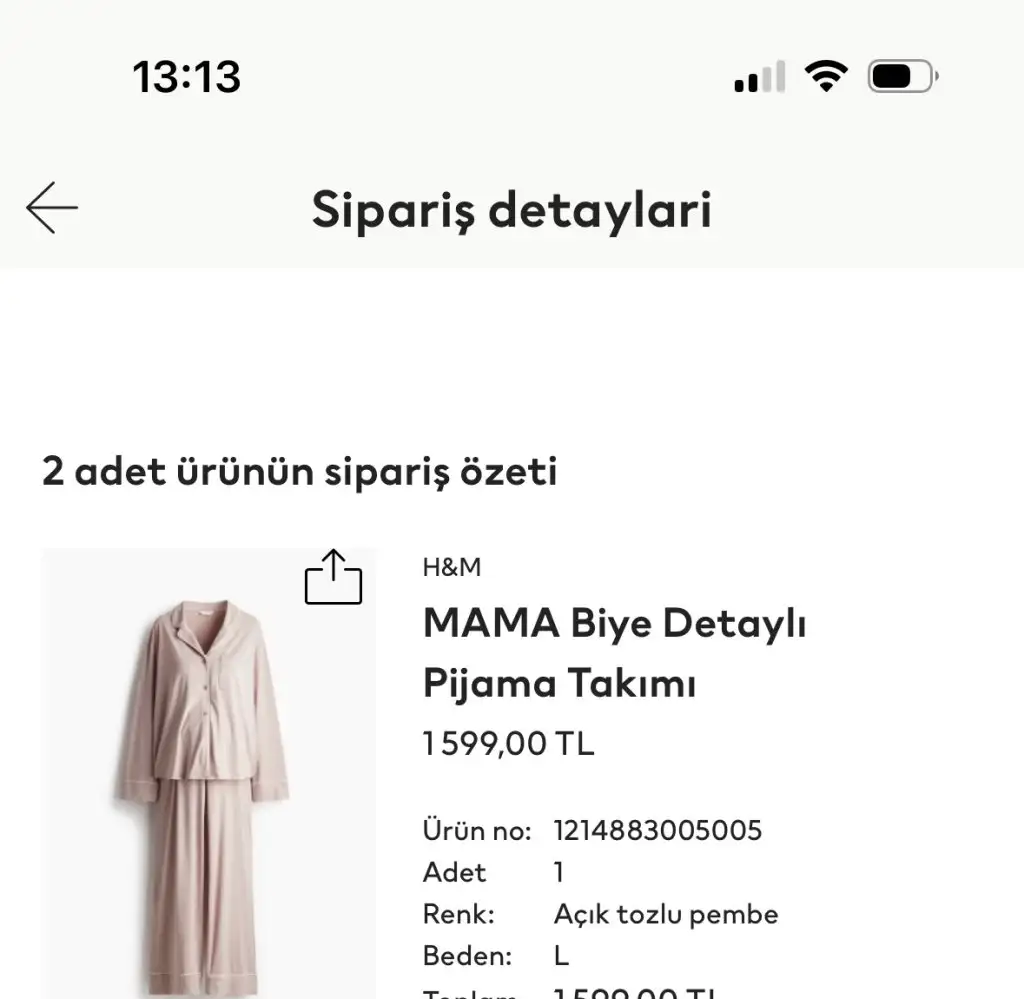Select product number 1214883005005

click(x=657, y=830)
